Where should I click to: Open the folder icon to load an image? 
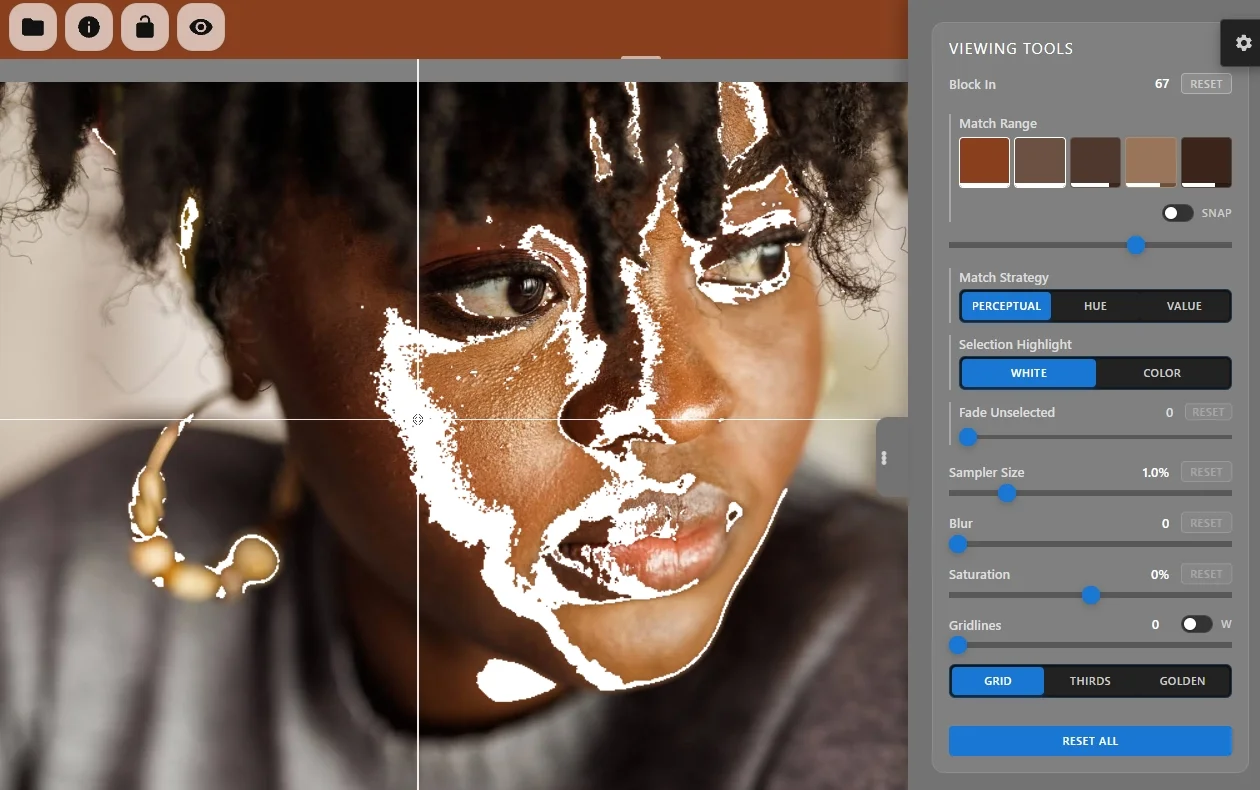point(33,27)
